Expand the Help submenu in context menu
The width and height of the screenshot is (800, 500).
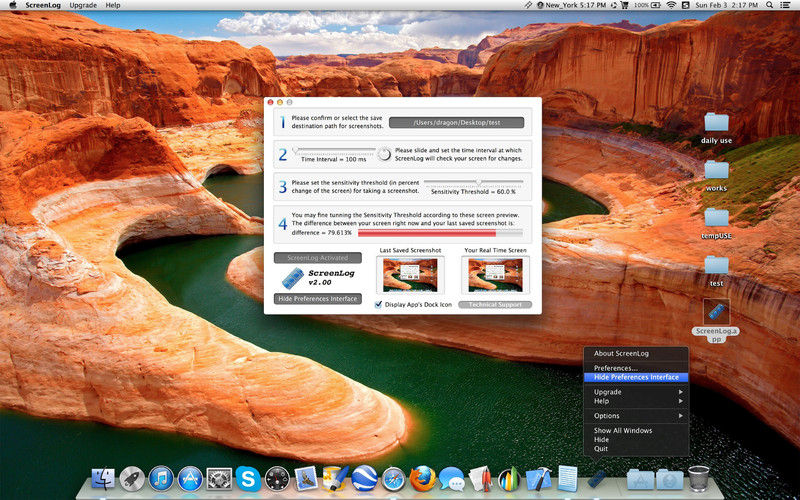[635, 401]
